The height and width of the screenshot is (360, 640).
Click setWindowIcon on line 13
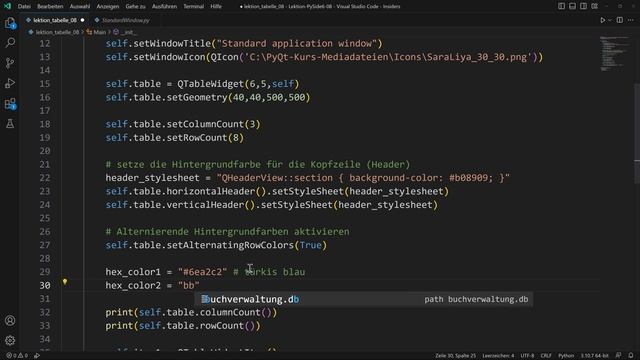(169, 57)
